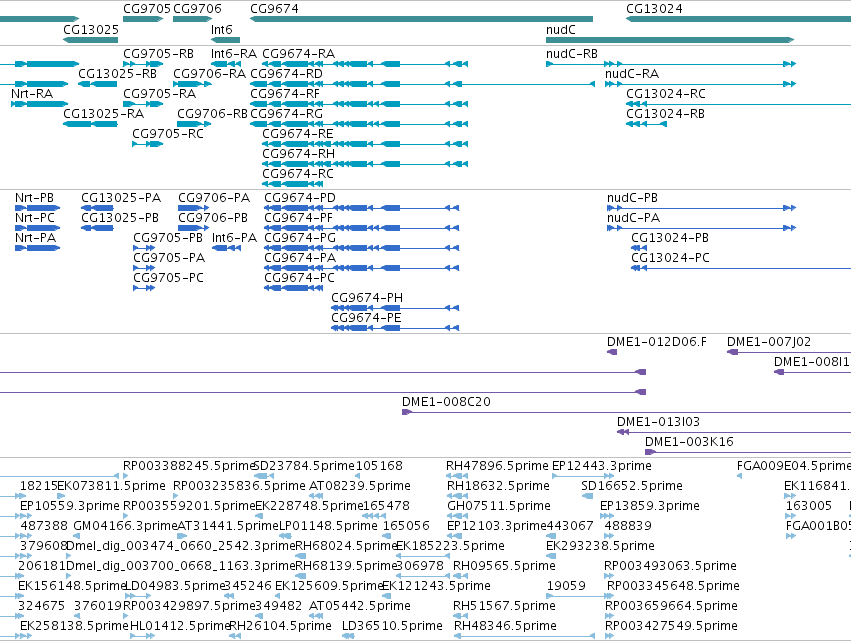
Task: Click the CG13024-PB protein label
Action: click(670, 238)
